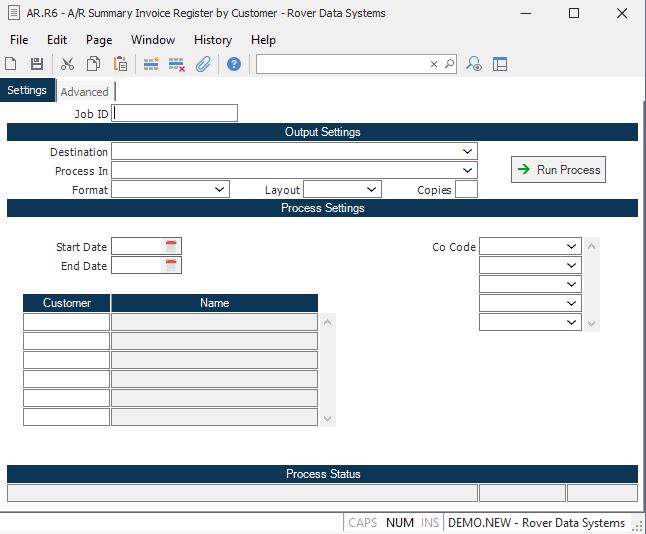Click the Cut scissors icon

tap(67, 64)
